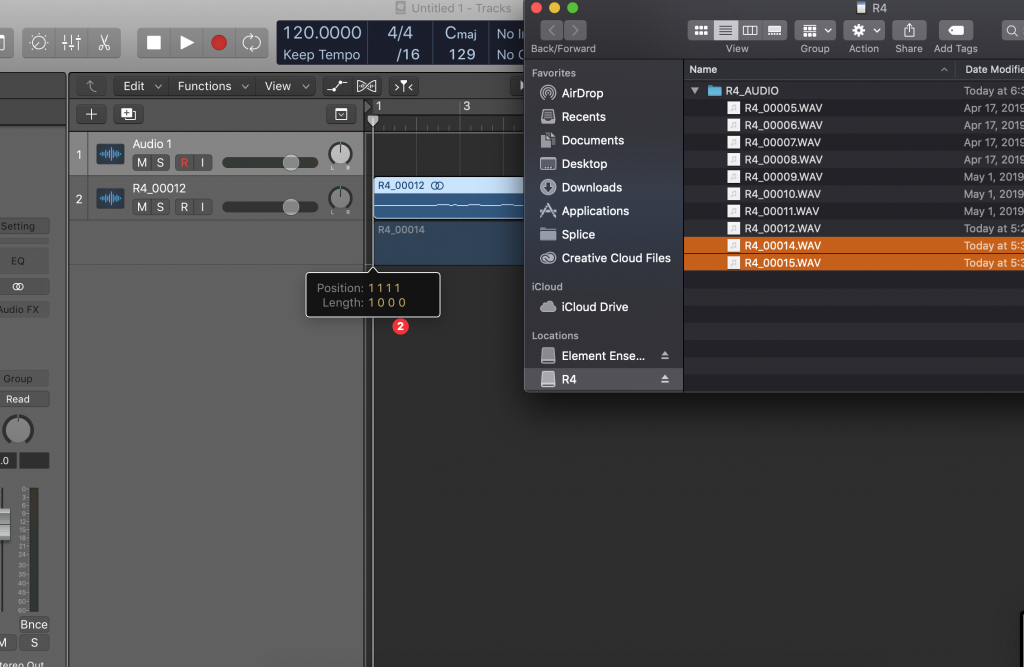The height and width of the screenshot is (667, 1024).
Task: Open the Mixer faders icon
Action: [x=71, y=43]
